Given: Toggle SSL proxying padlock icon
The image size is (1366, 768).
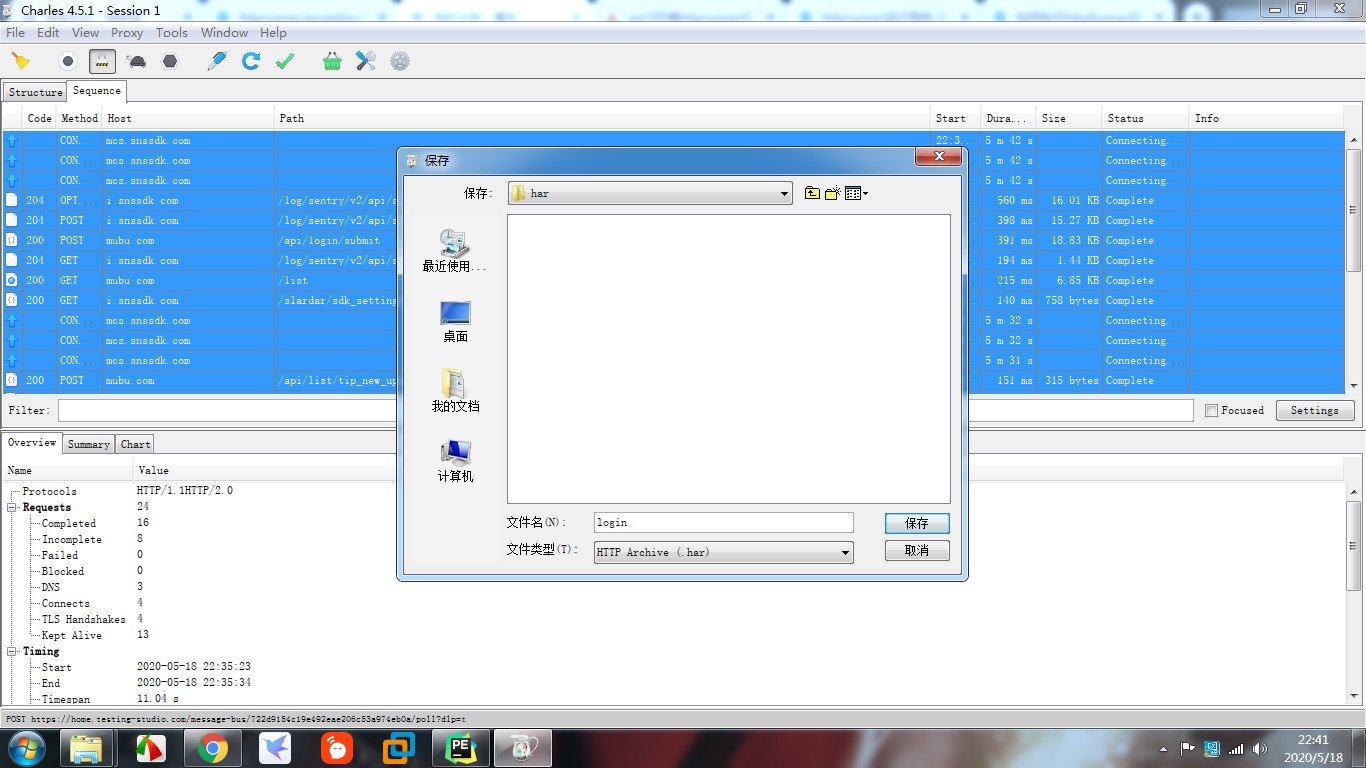Looking at the screenshot, I should (102, 61).
